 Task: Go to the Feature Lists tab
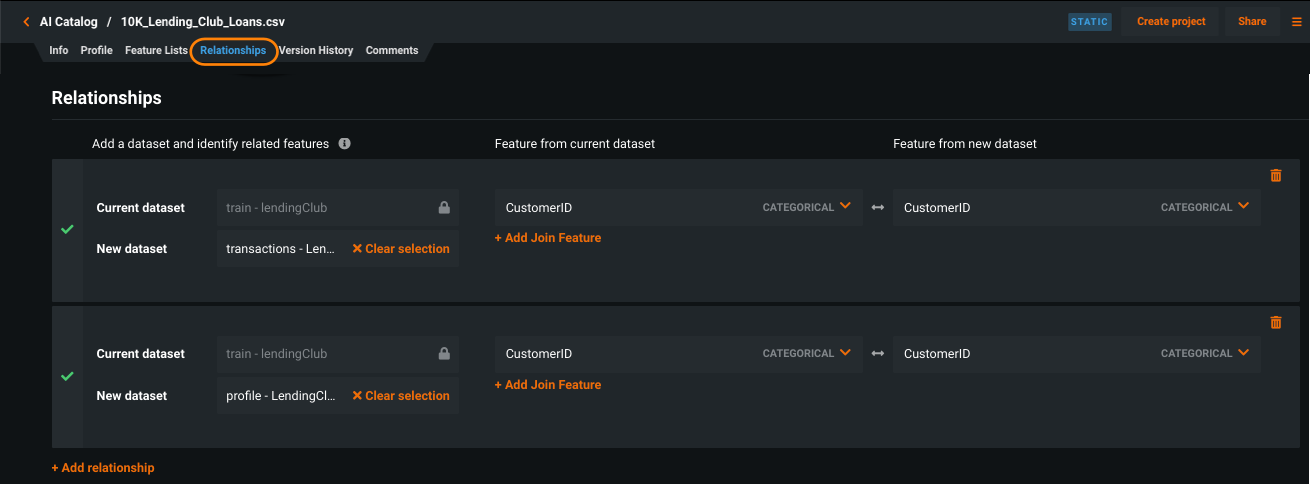click(x=156, y=50)
